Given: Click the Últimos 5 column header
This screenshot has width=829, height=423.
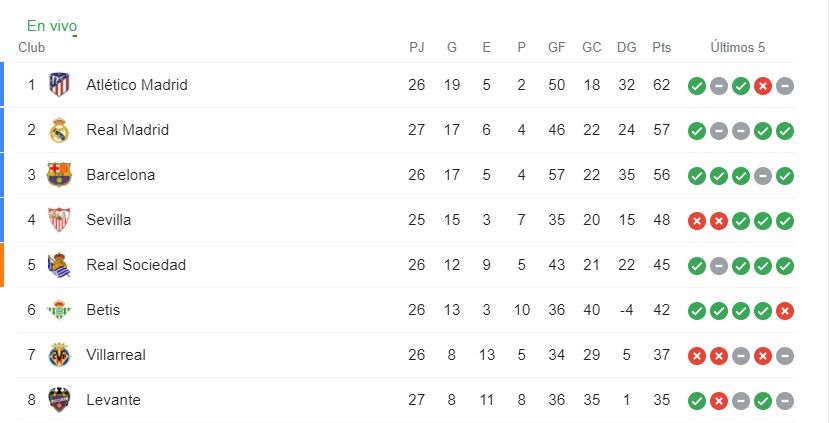Looking at the screenshot, I should click(738, 48).
